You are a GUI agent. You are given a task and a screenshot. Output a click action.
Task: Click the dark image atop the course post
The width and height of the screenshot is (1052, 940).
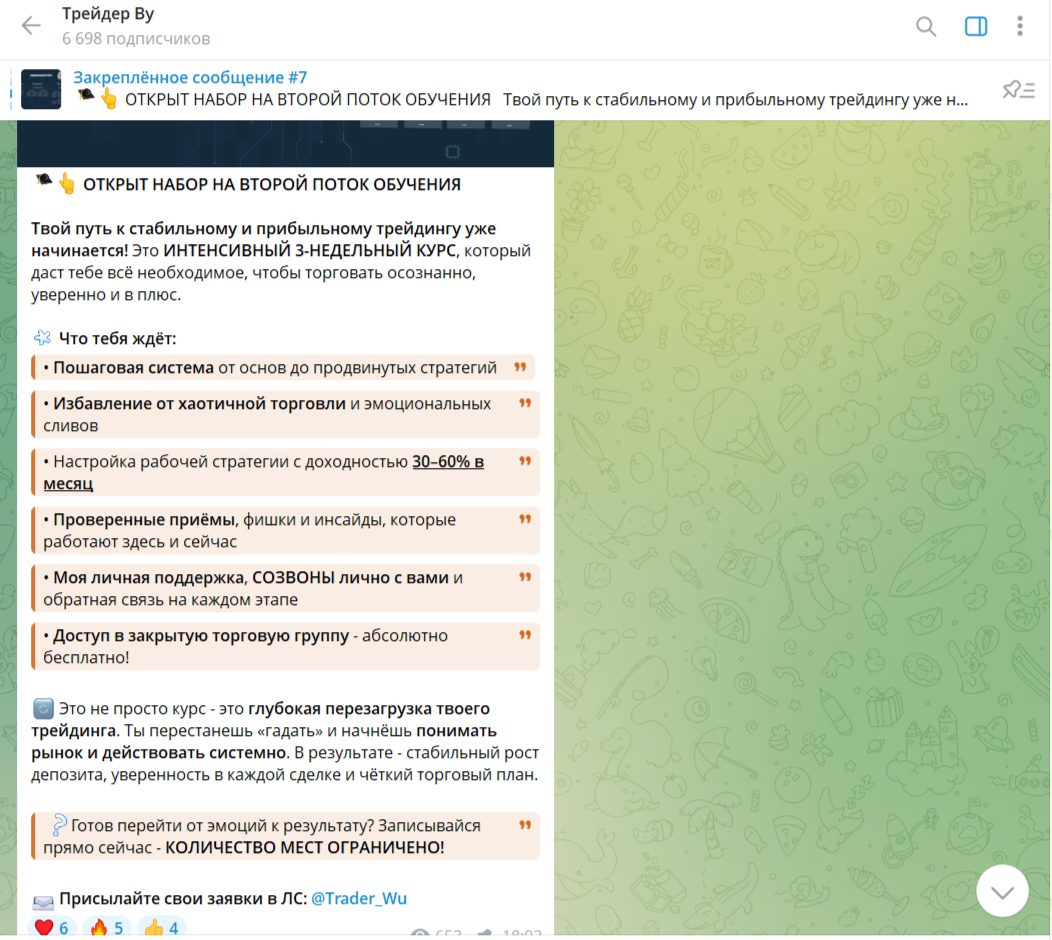(x=286, y=138)
